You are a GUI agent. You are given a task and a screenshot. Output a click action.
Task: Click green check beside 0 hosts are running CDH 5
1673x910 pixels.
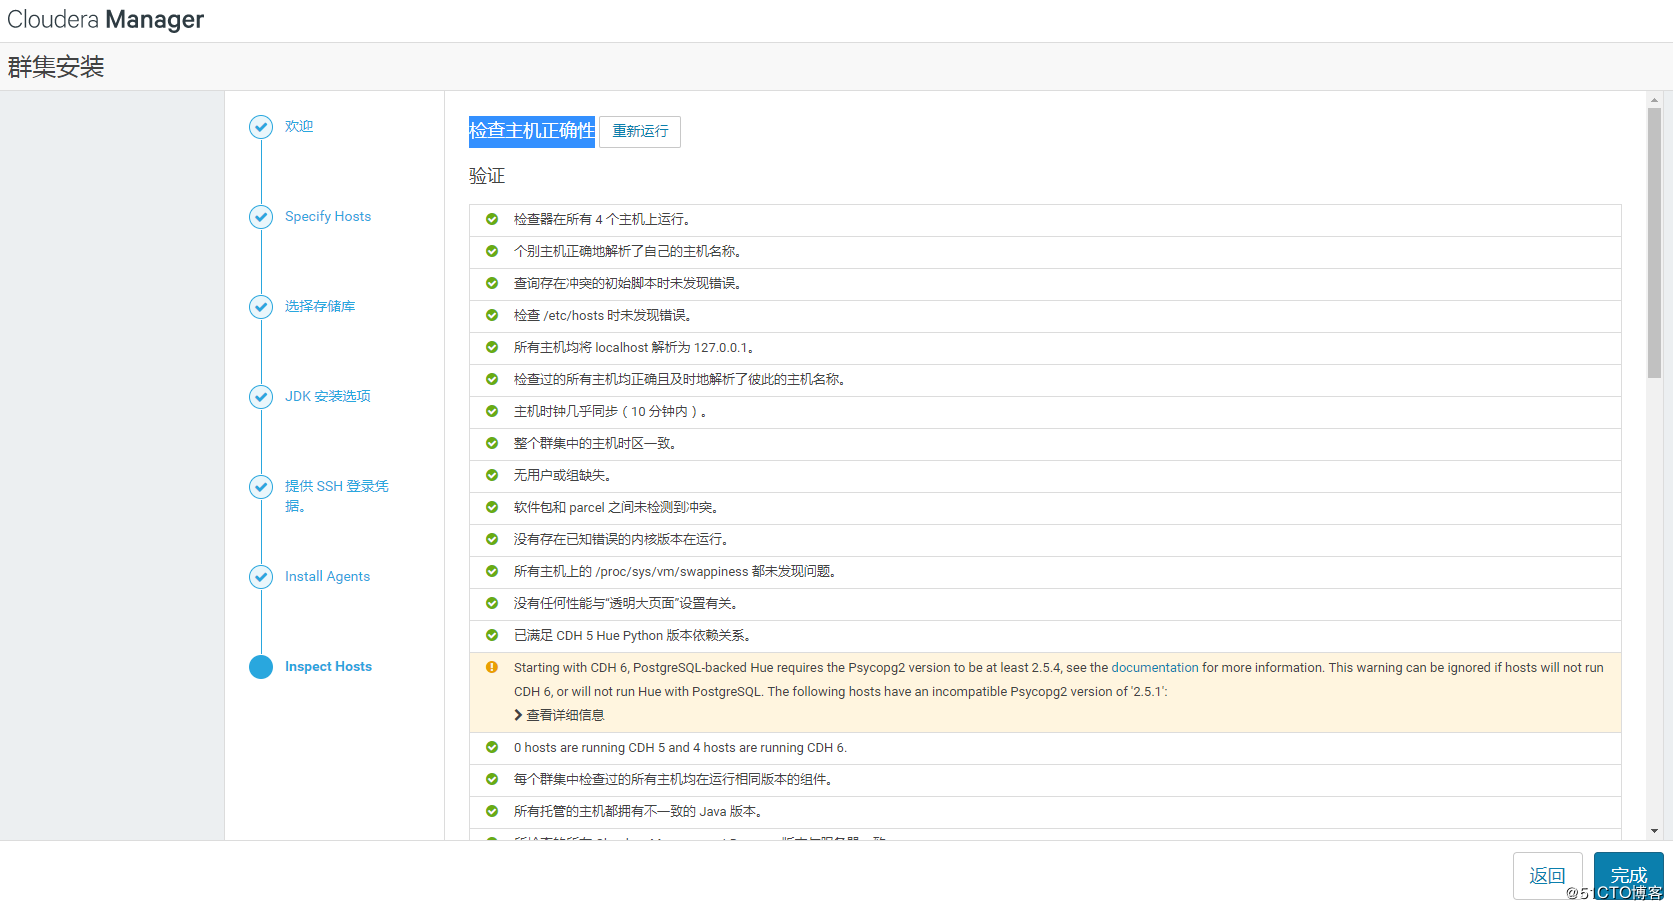pos(492,747)
